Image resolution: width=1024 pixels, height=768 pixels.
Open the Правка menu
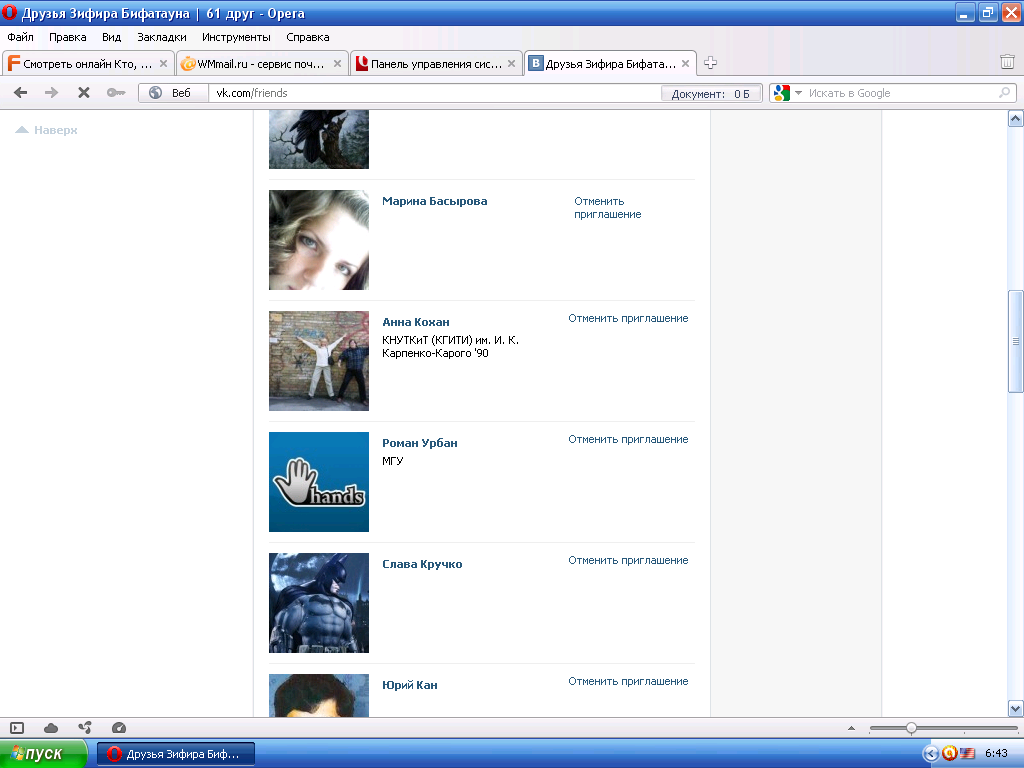tap(67, 37)
